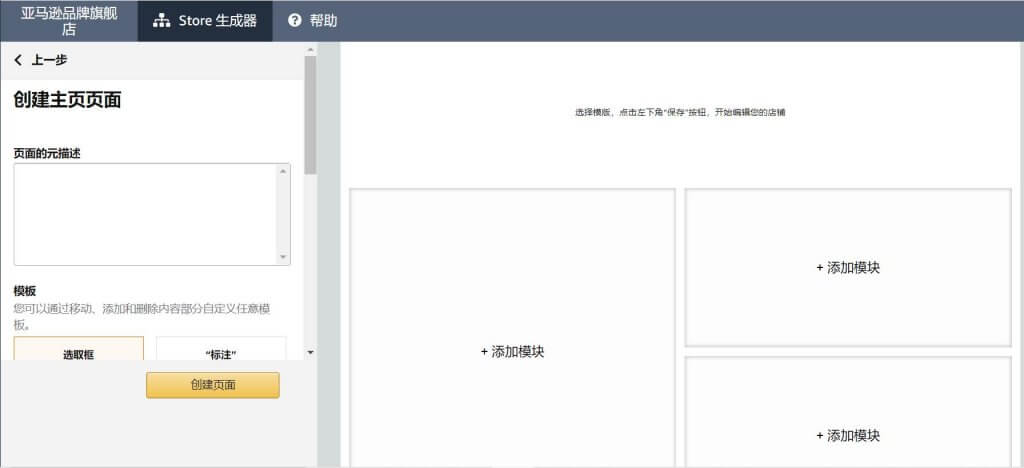Add module in the lower right tile

coord(848,435)
